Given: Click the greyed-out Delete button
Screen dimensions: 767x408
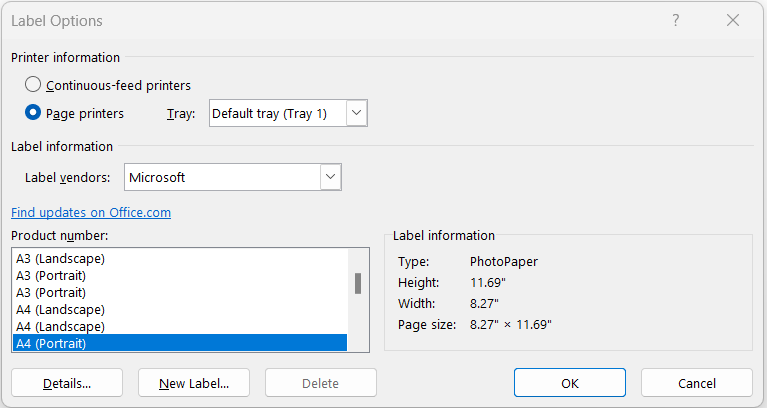Looking at the screenshot, I should pos(321,383).
